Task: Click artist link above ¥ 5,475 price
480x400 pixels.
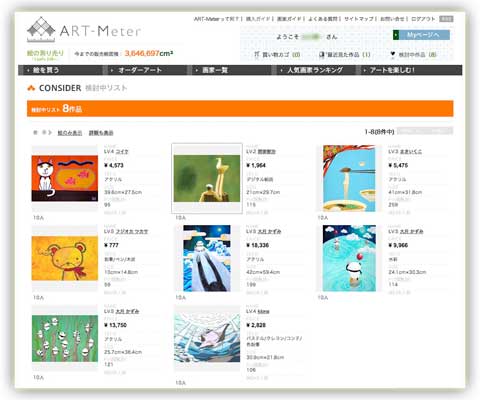Action: coord(411,152)
